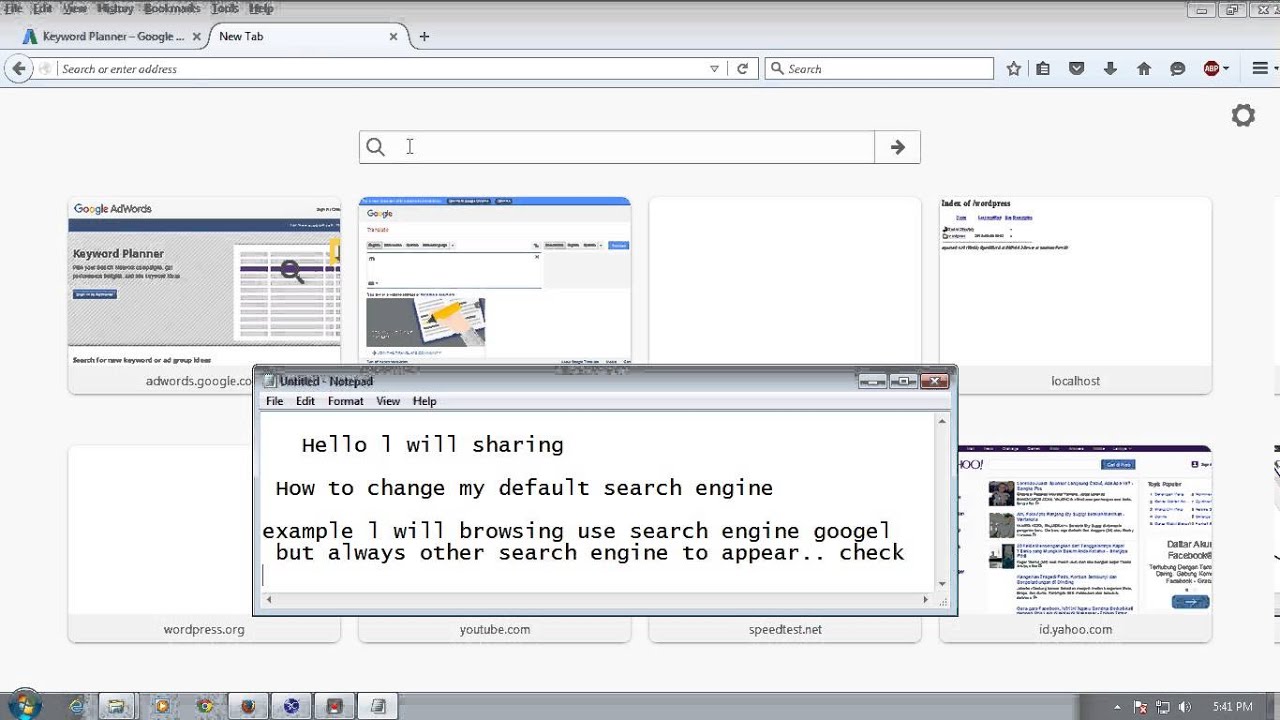Open Windows Explorer folder in taskbar
The image size is (1280, 720).
(117, 706)
